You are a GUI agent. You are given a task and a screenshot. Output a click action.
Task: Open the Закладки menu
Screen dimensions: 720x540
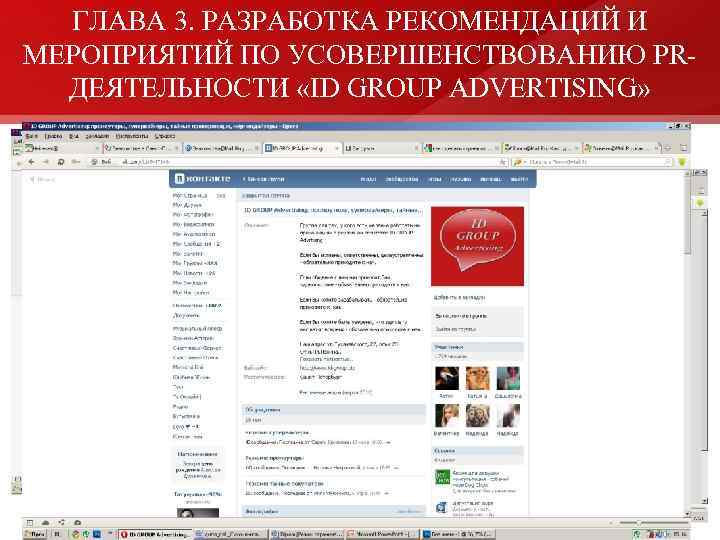tap(97, 136)
